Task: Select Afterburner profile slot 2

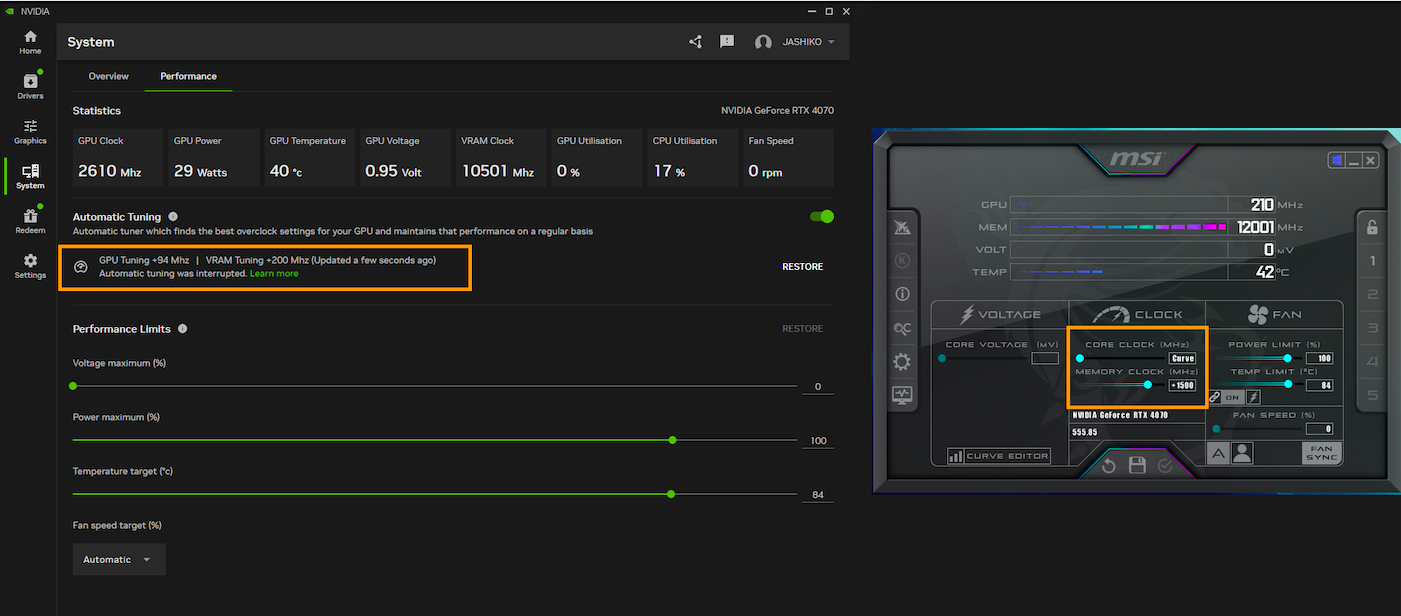Action: pos(1372,294)
